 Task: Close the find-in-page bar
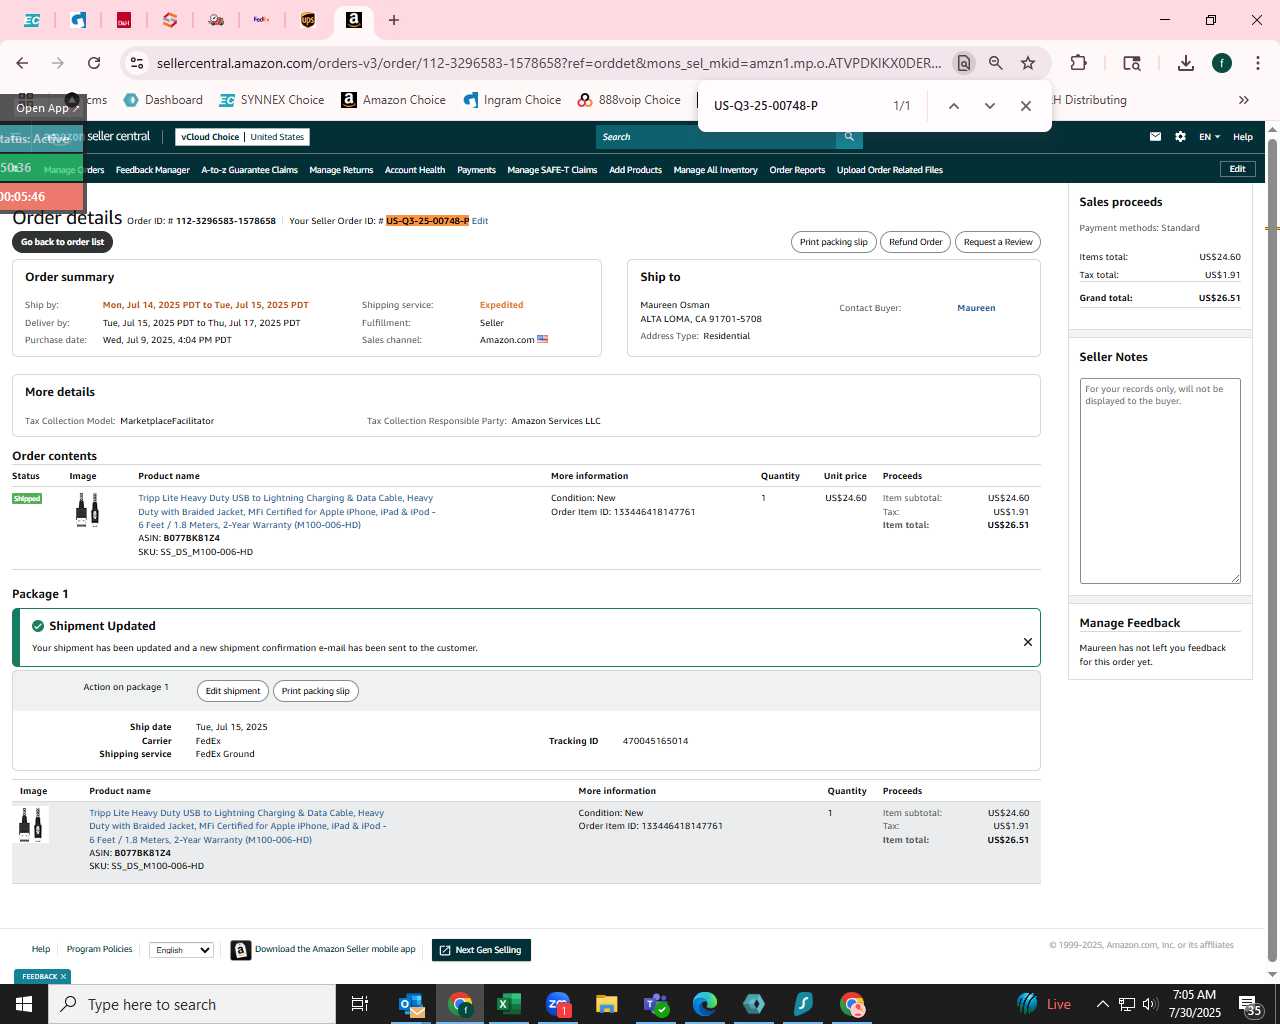(x=1026, y=106)
